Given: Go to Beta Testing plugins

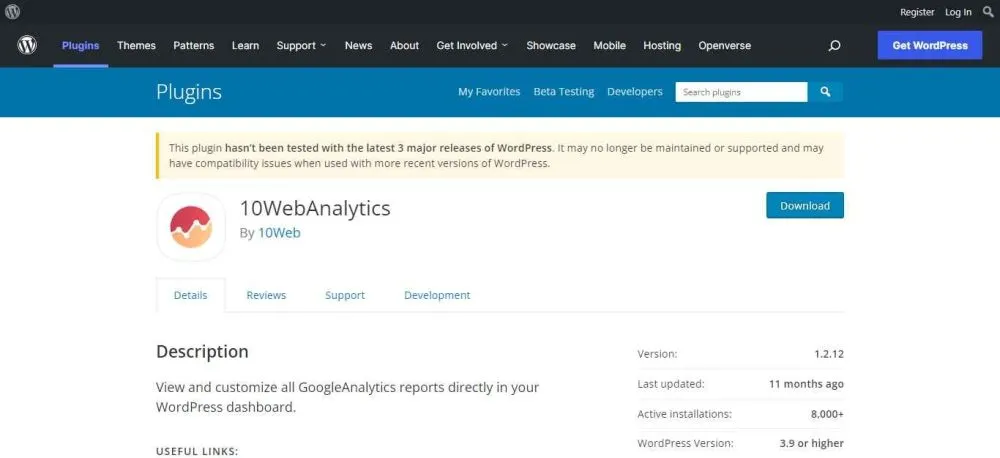Looking at the screenshot, I should 564,92.
